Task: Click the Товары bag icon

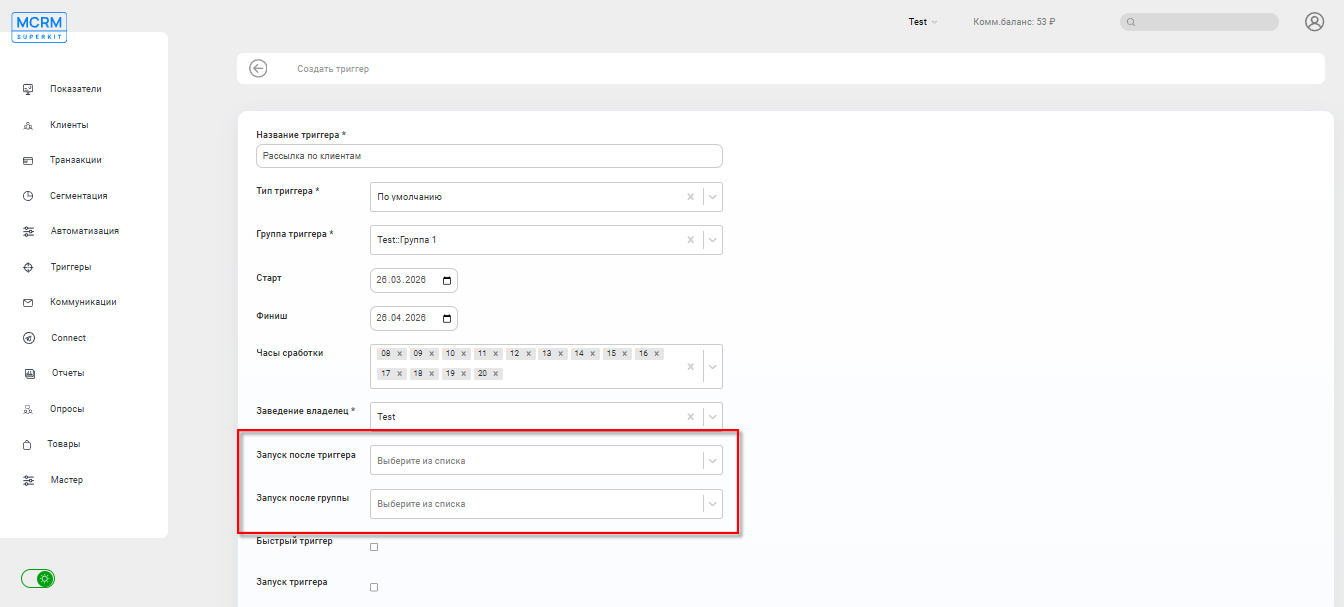Action: tap(28, 444)
